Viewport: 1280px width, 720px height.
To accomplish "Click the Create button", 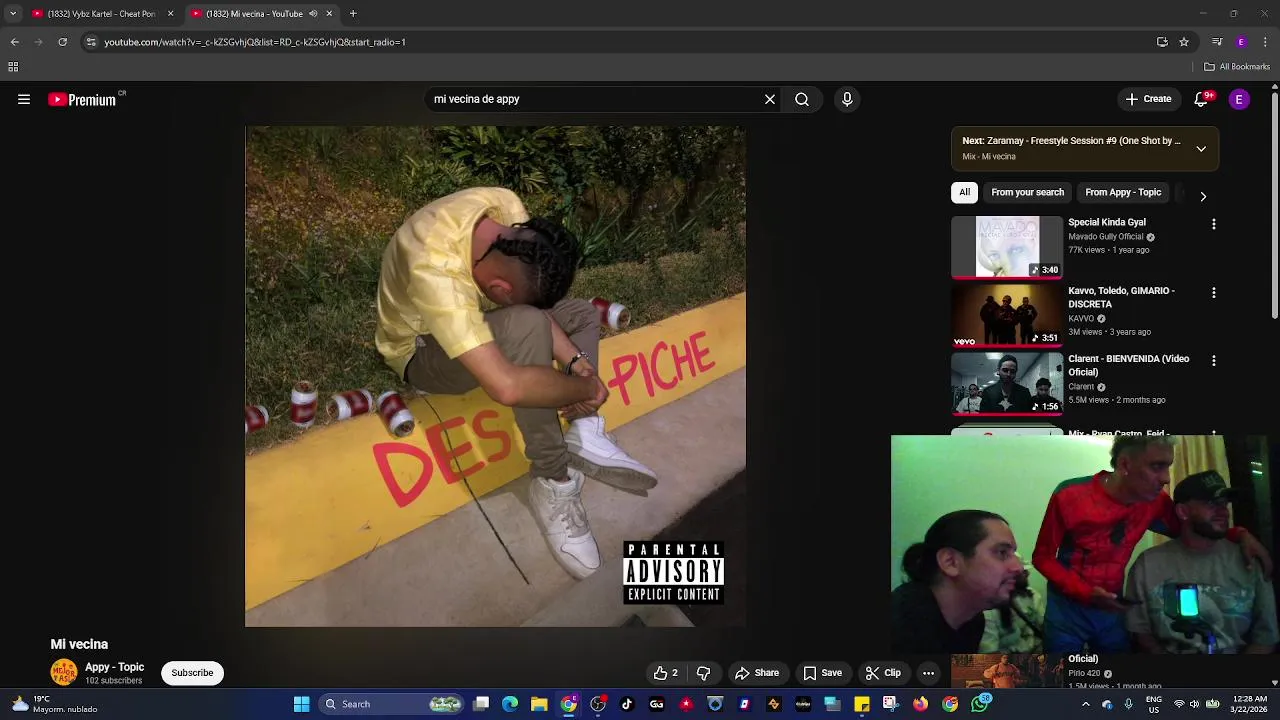I will pyautogui.click(x=1148, y=99).
